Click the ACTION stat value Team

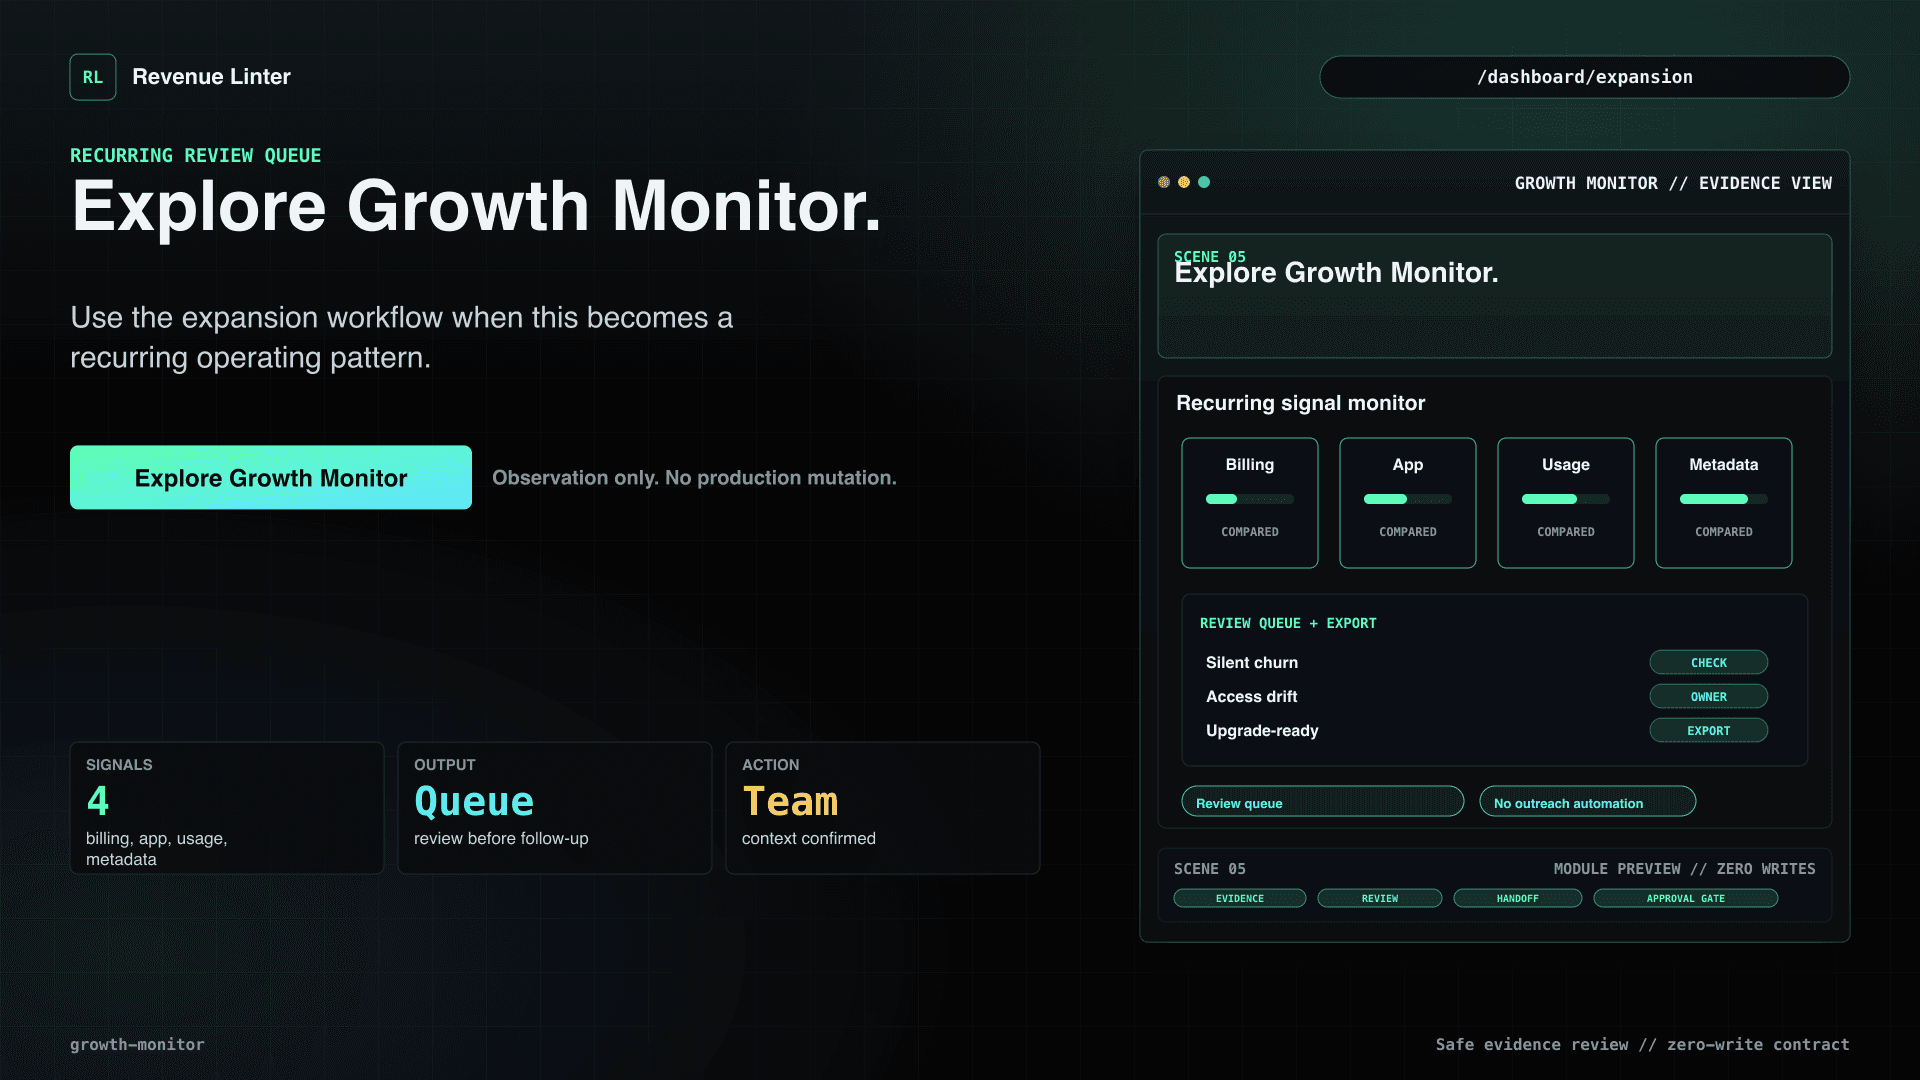point(790,801)
